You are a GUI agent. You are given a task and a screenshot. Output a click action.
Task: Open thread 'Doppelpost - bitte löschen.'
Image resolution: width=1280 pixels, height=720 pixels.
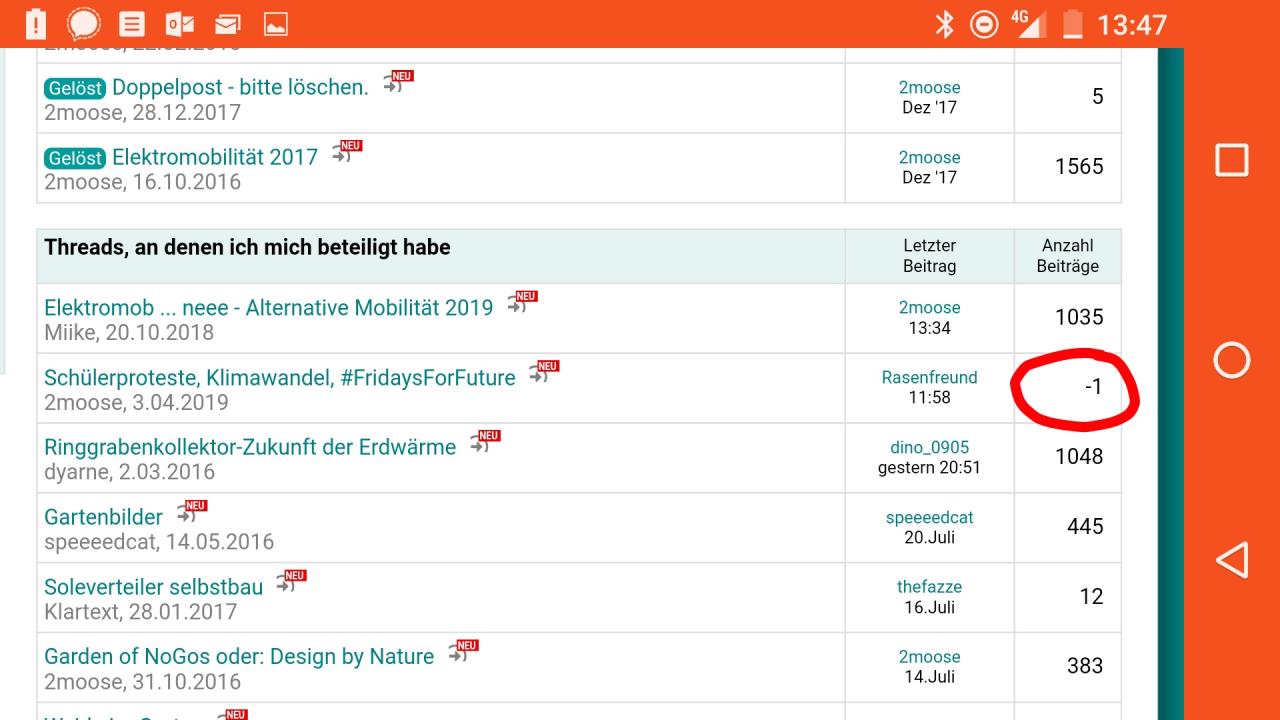pos(240,87)
